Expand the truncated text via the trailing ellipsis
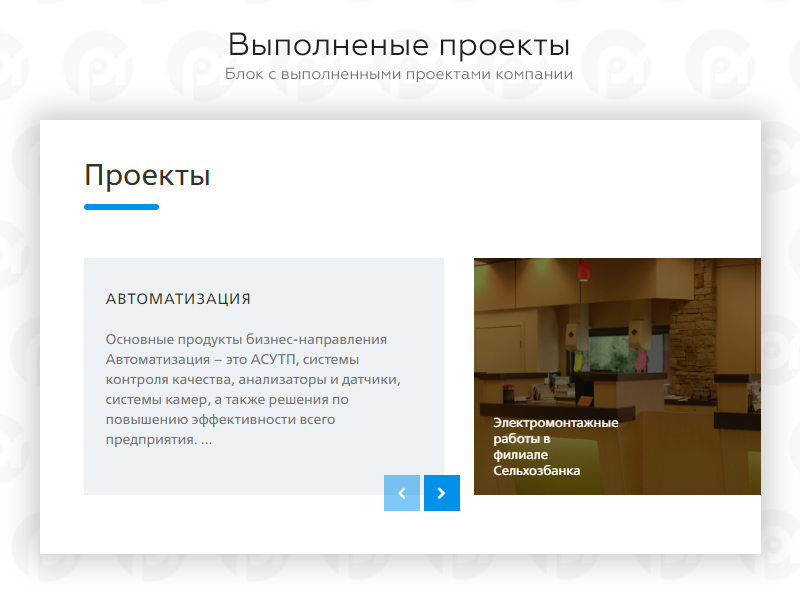Image resolution: width=800 pixels, height=600 pixels. (x=206, y=440)
